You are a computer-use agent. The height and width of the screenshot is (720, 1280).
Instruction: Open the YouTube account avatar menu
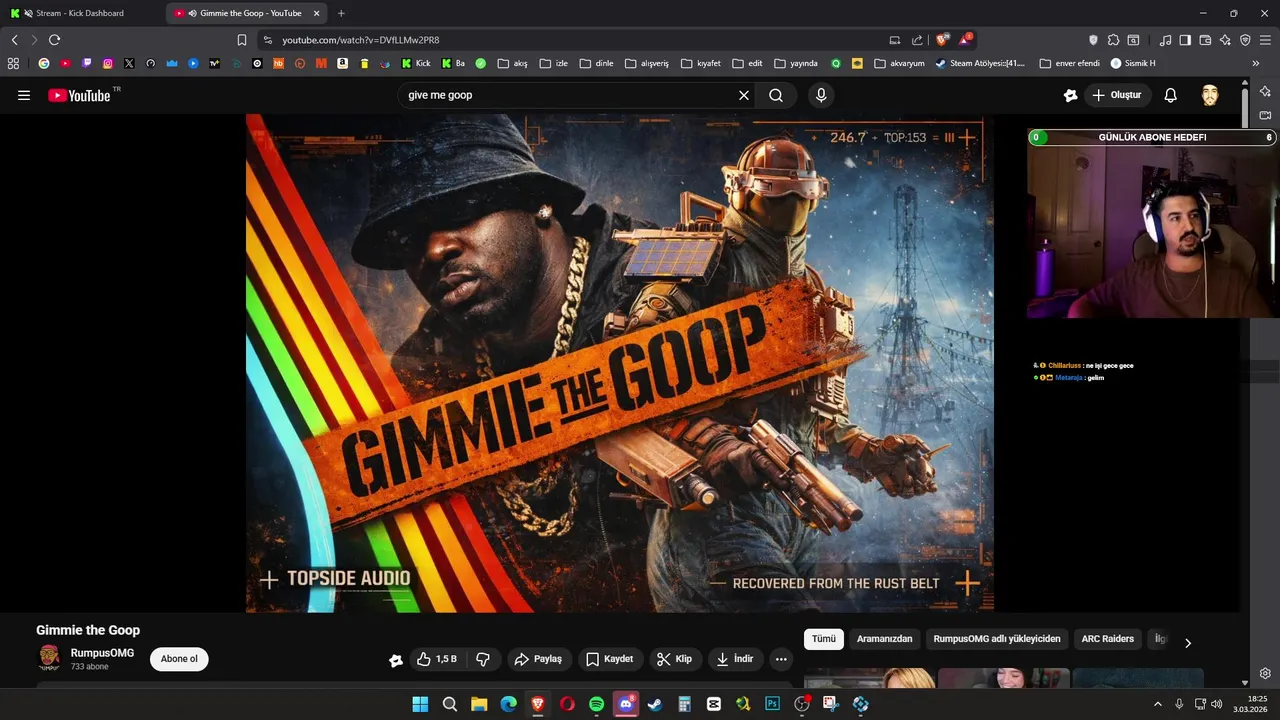1210,95
